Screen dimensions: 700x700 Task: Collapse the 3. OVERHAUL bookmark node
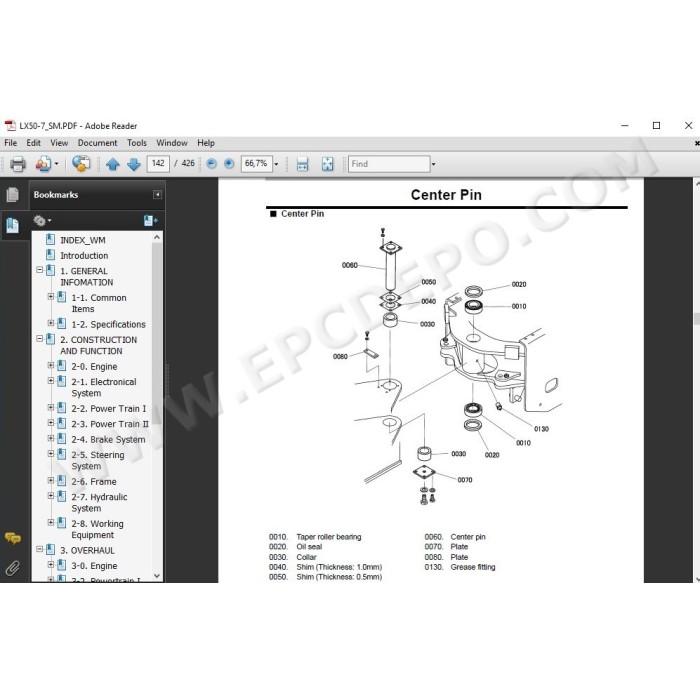[x=39, y=549]
